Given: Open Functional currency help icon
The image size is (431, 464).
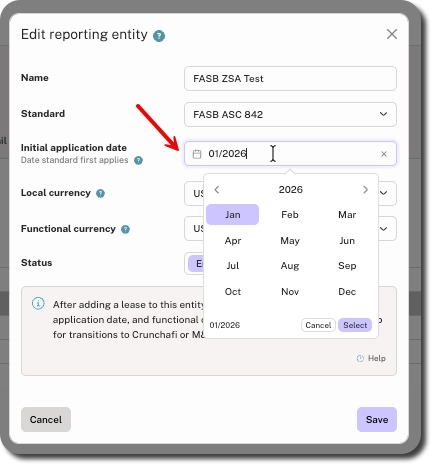Looking at the screenshot, I should click(125, 229).
